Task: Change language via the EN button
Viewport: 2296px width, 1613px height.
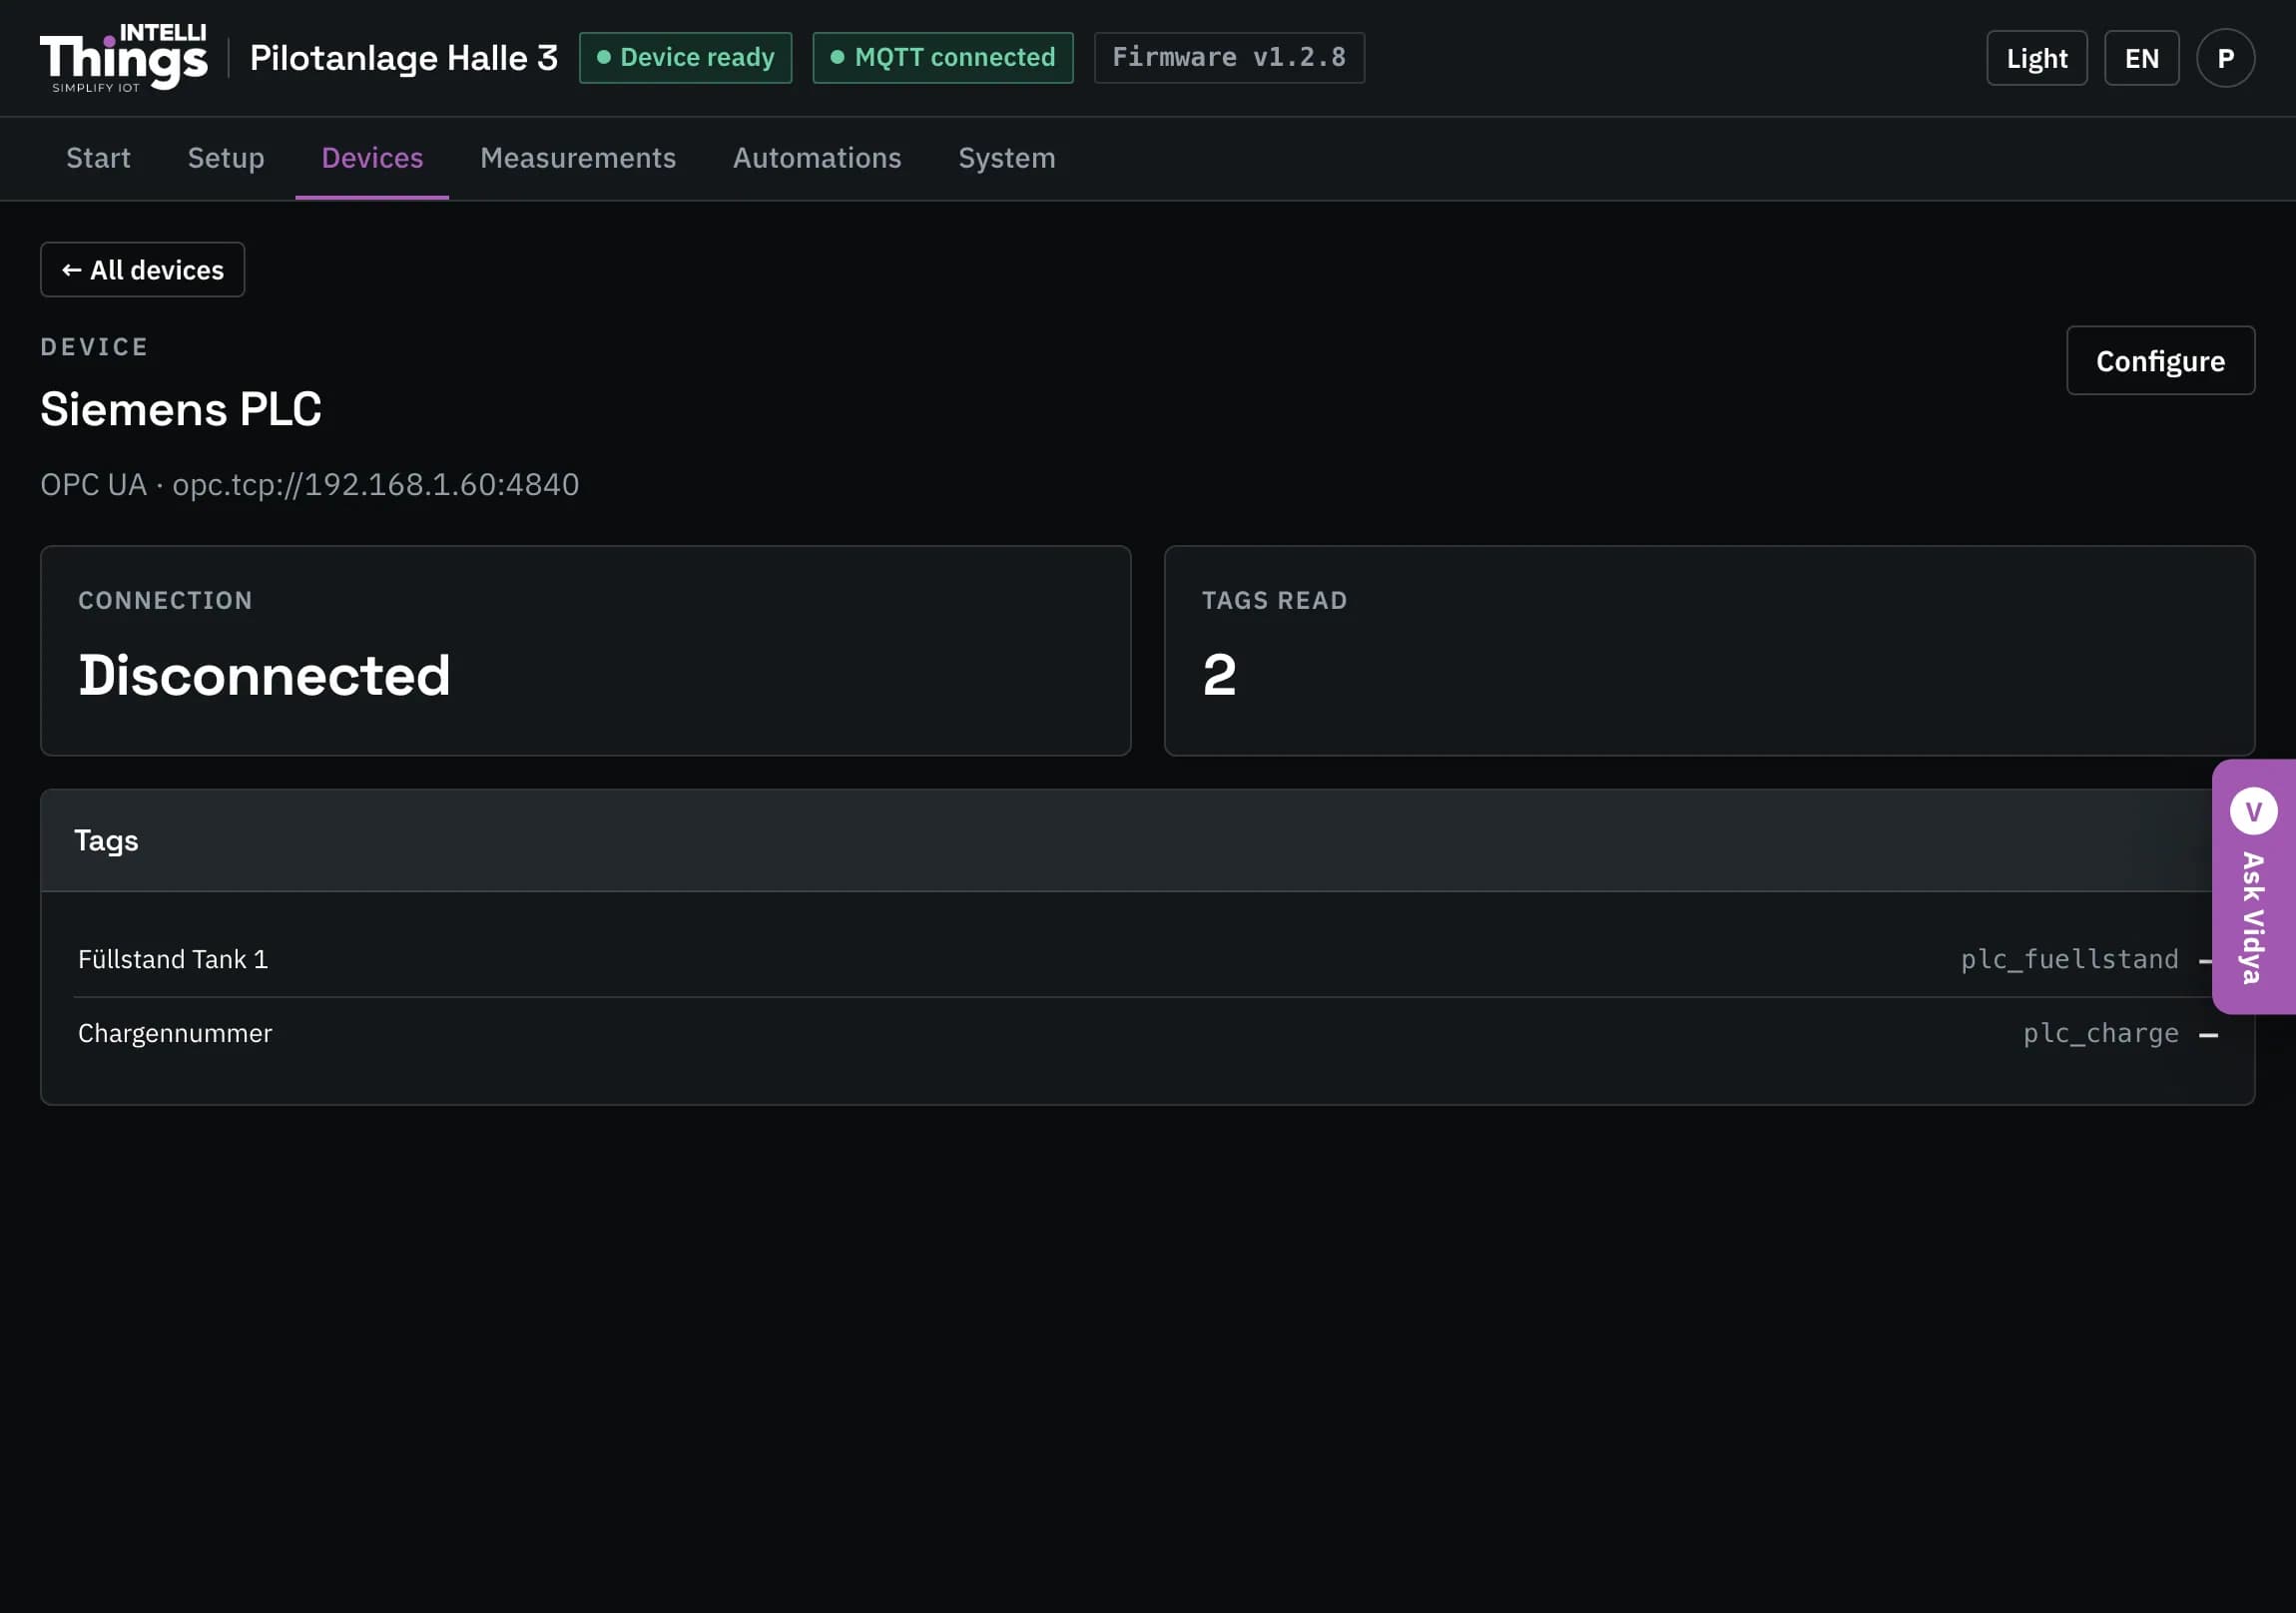Action: tap(2141, 58)
